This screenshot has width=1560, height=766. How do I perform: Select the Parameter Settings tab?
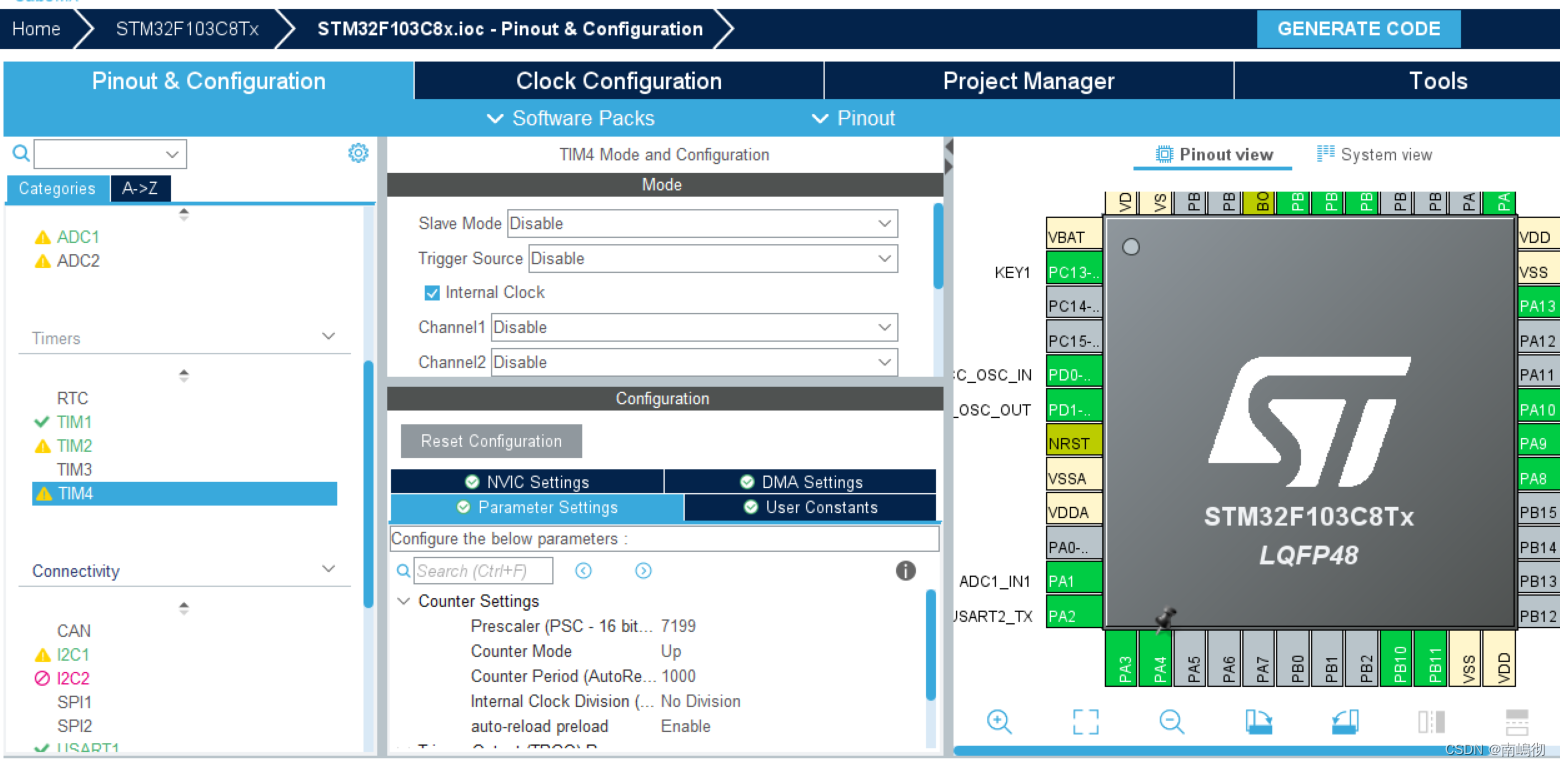537,507
